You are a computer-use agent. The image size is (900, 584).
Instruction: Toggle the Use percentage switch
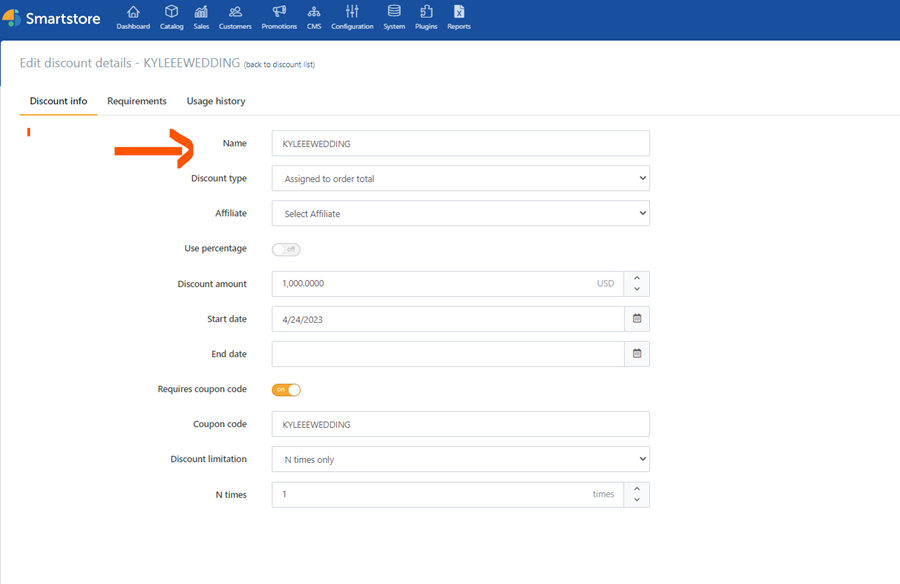tap(286, 249)
